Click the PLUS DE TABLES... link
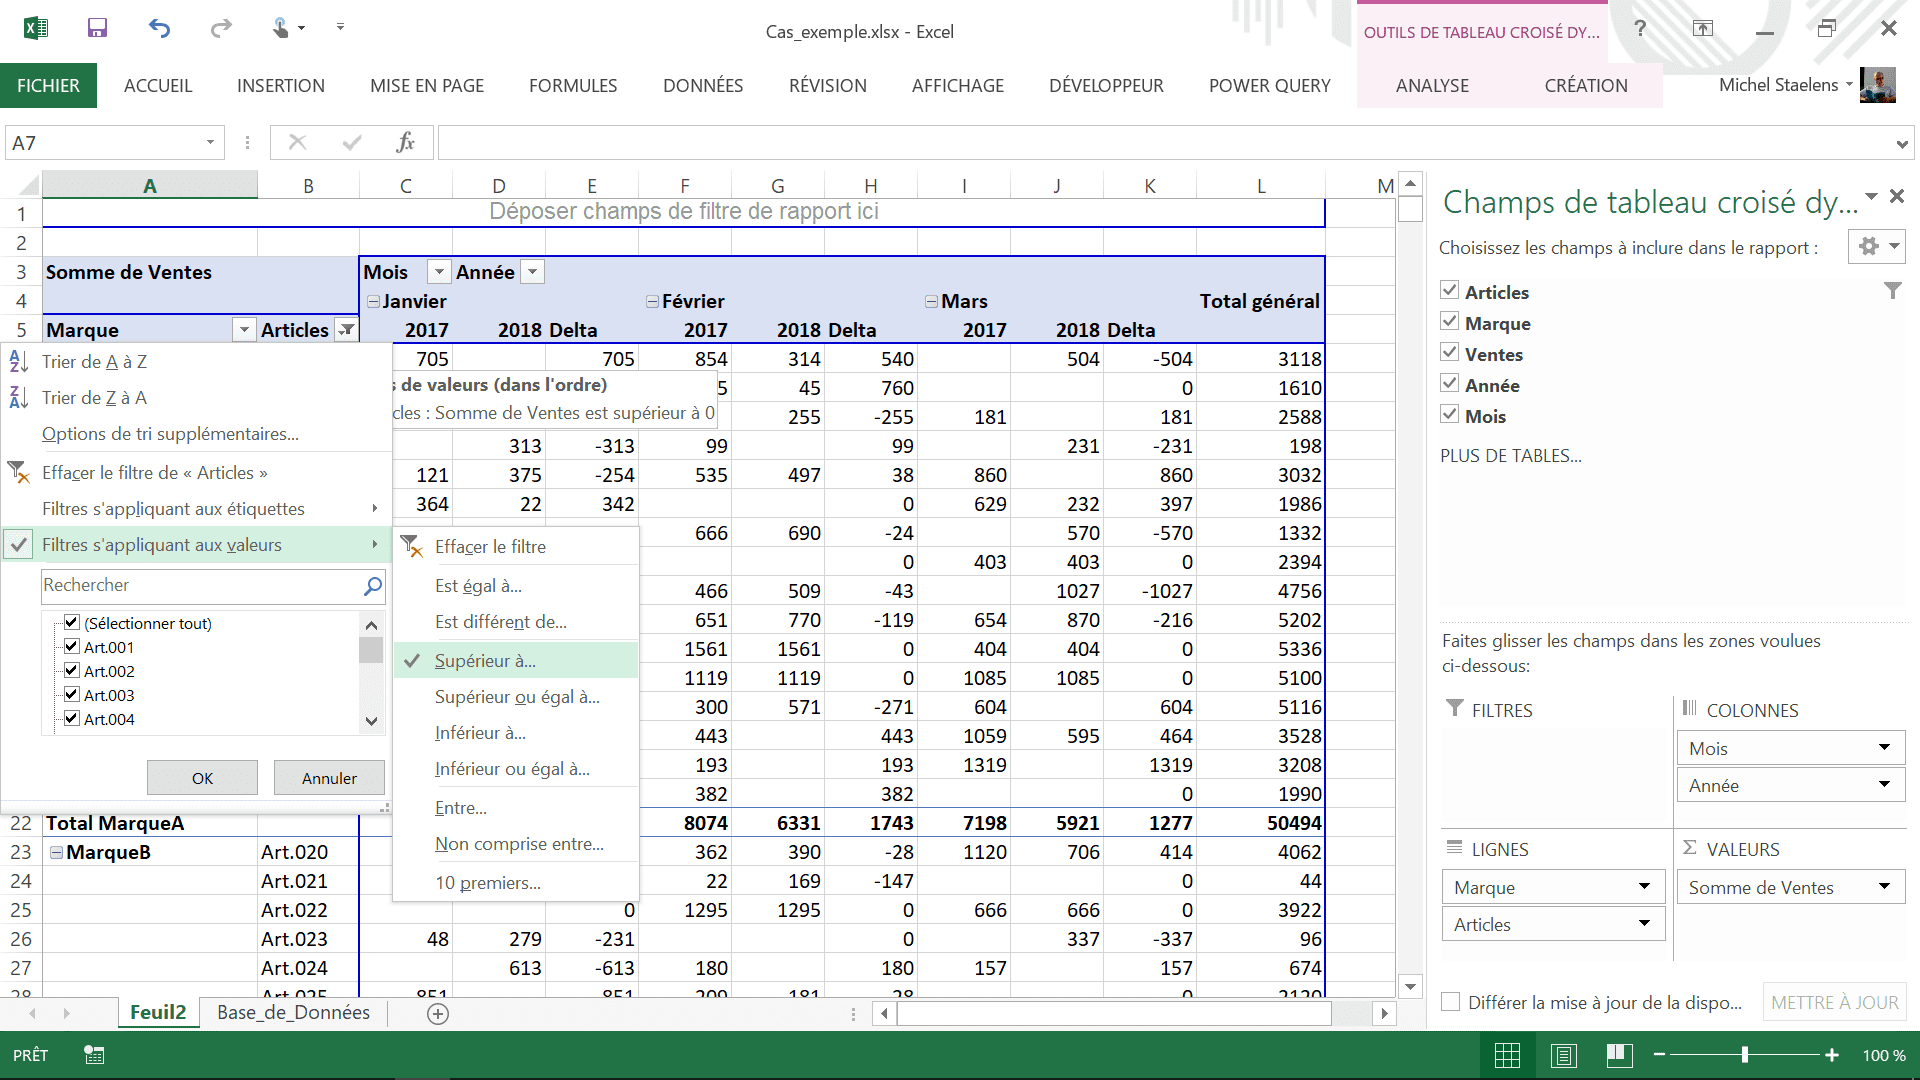 (x=1510, y=456)
